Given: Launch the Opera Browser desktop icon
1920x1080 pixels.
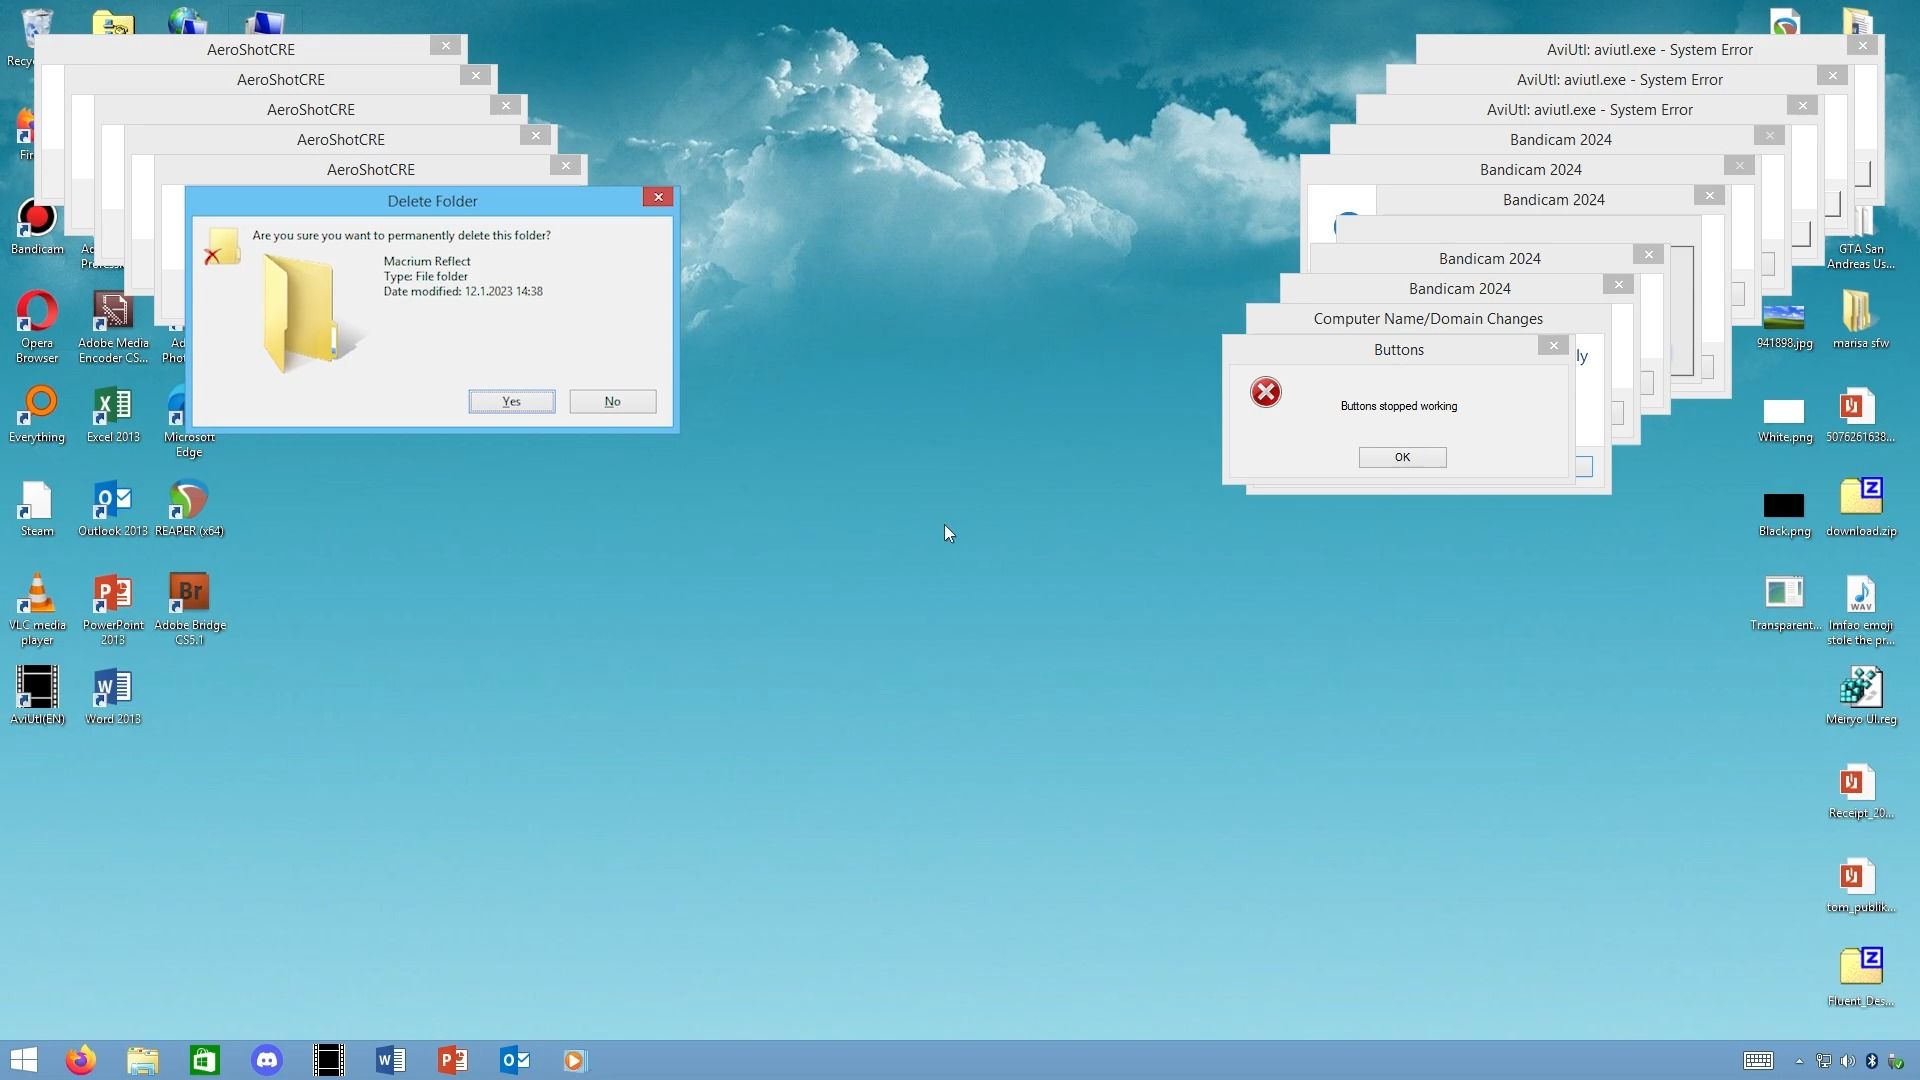Looking at the screenshot, I should [x=37, y=327].
